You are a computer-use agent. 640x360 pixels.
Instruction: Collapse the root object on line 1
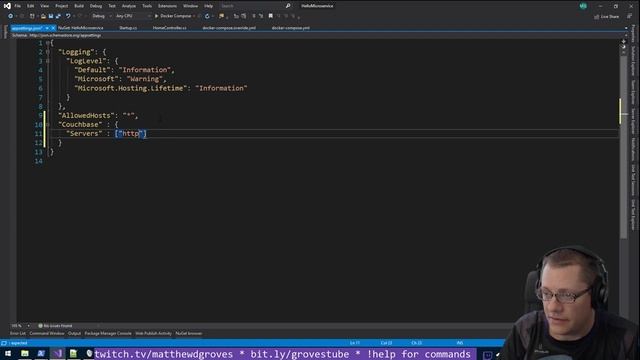tap(48, 43)
